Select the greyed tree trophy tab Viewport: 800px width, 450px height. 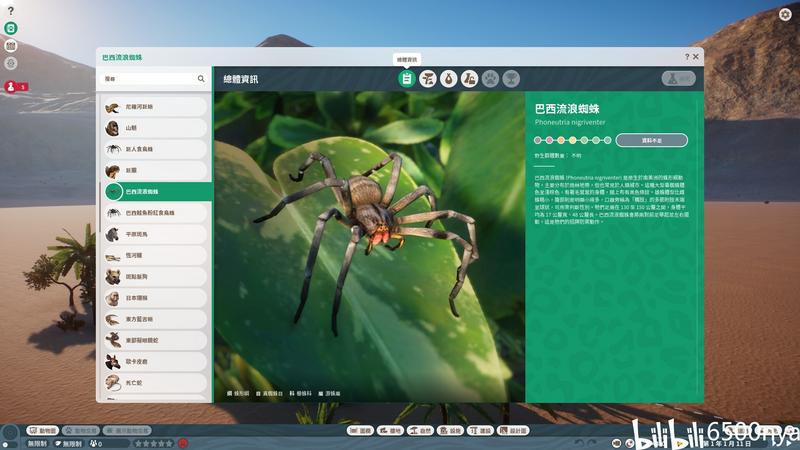[511, 79]
